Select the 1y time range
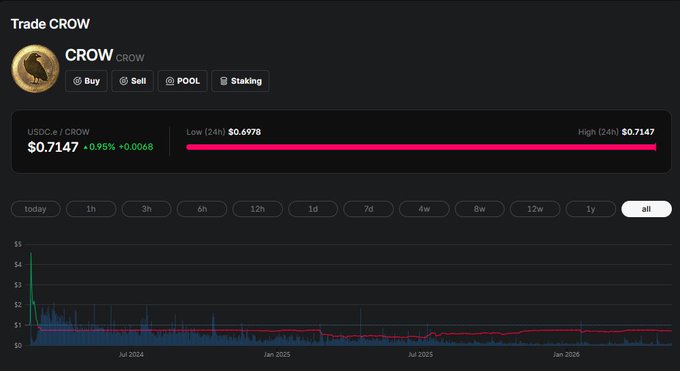 pos(591,209)
